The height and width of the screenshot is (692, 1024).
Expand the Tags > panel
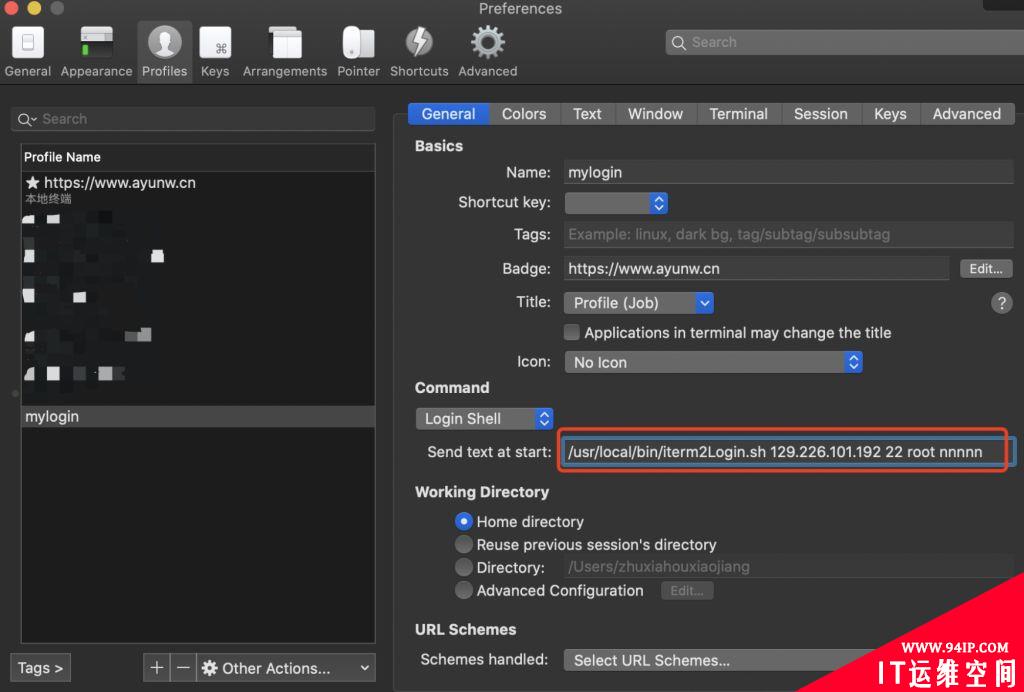tap(40, 668)
